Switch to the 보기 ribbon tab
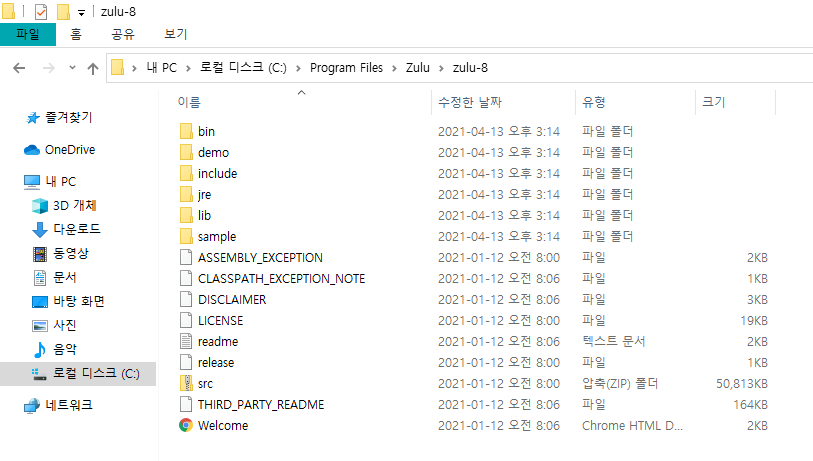 coord(175,35)
